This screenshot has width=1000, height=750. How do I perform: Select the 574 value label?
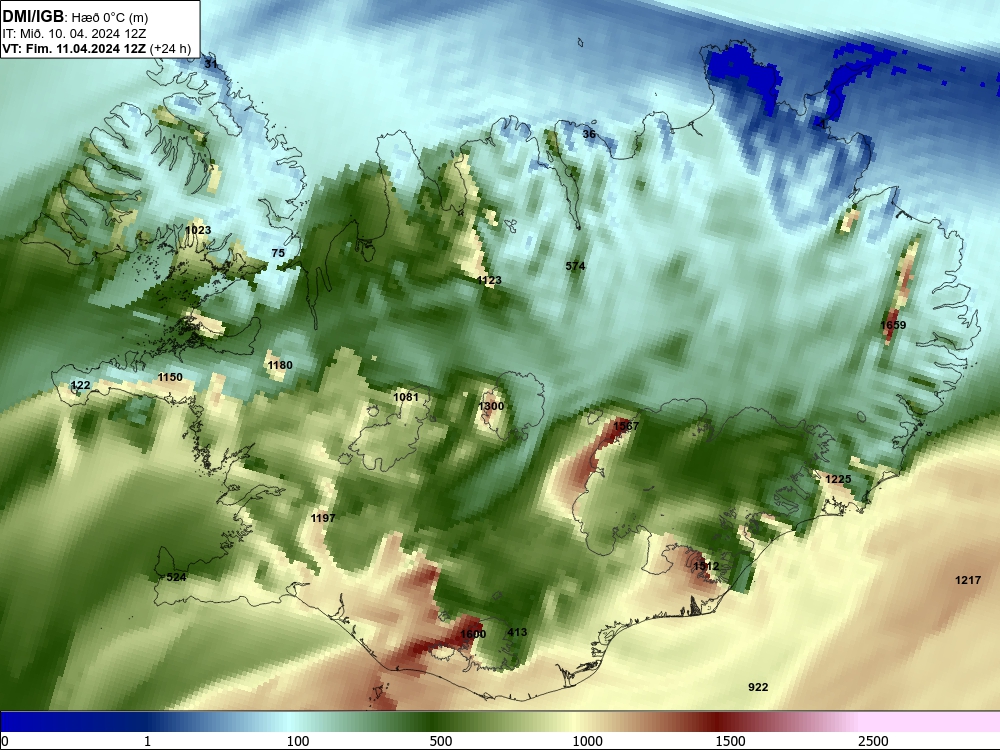(575, 266)
